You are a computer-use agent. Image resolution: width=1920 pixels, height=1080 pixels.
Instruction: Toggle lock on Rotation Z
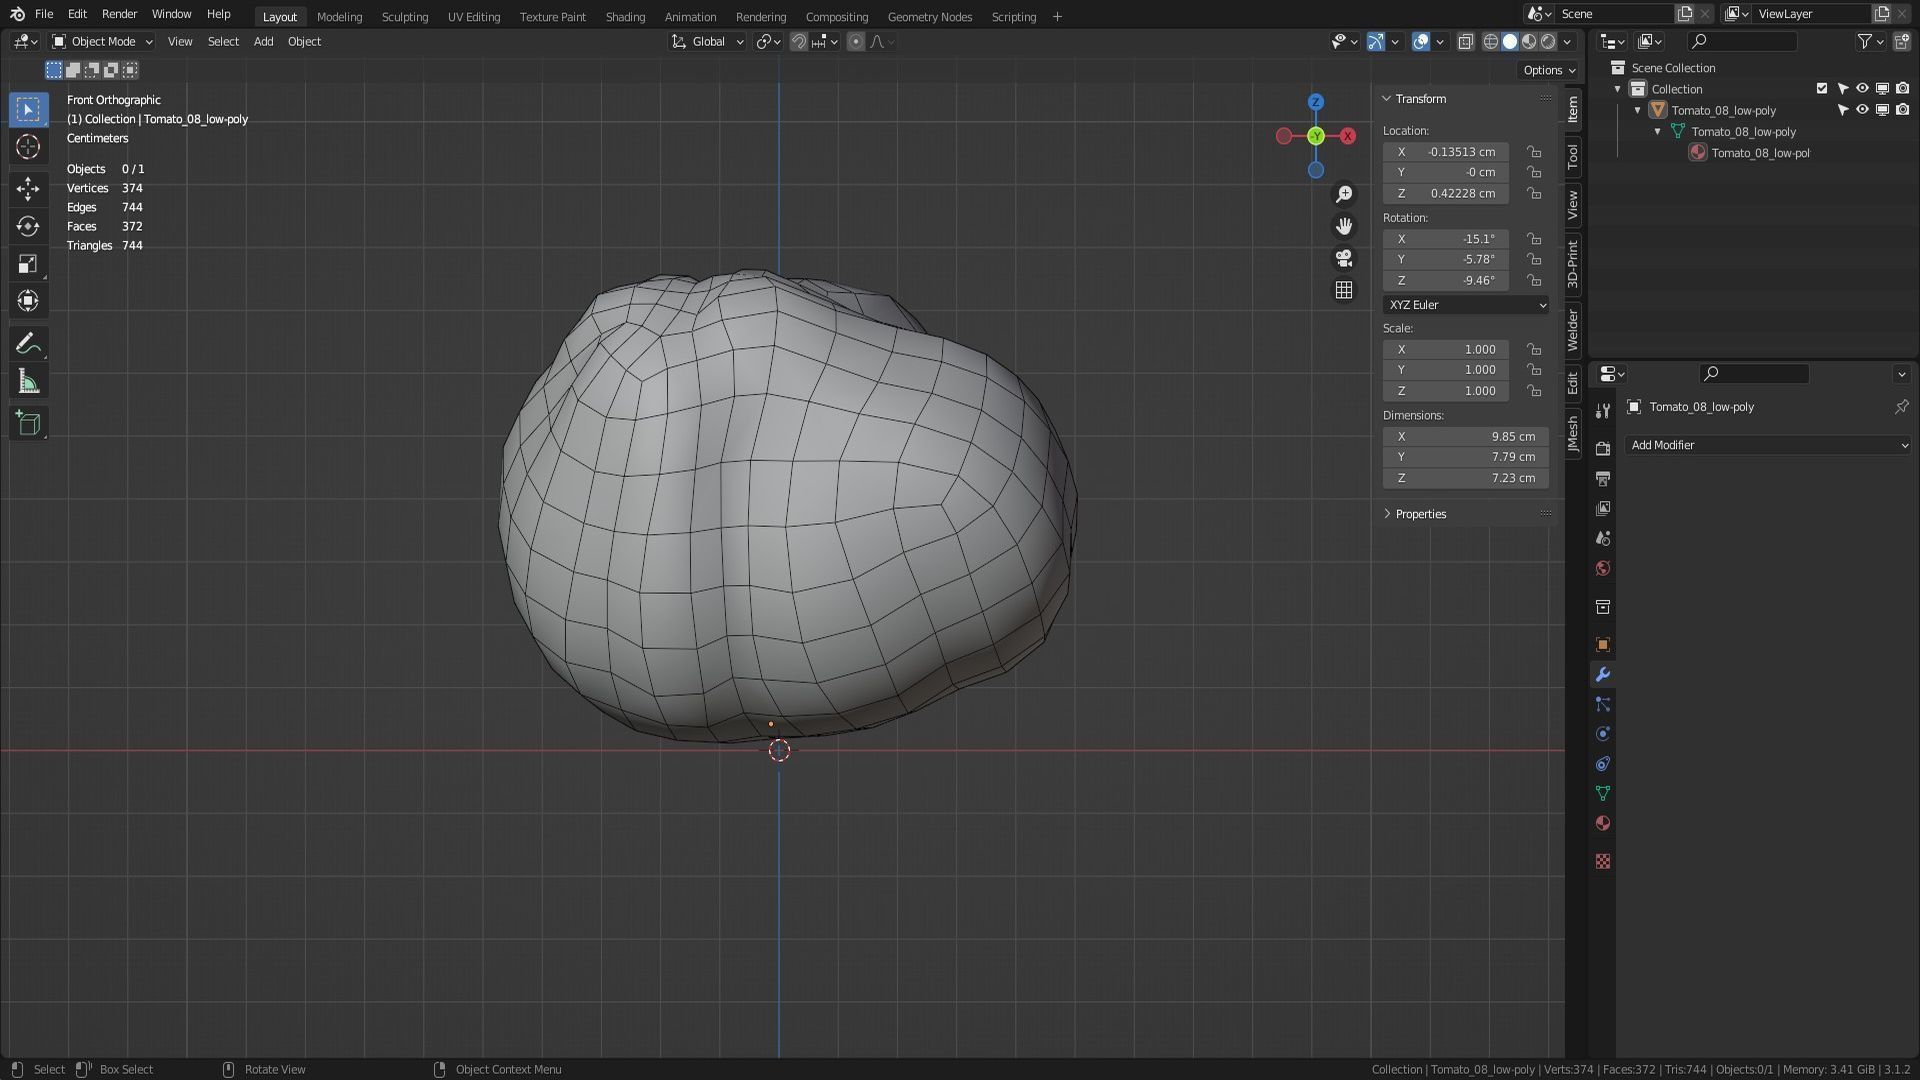[x=1534, y=281]
